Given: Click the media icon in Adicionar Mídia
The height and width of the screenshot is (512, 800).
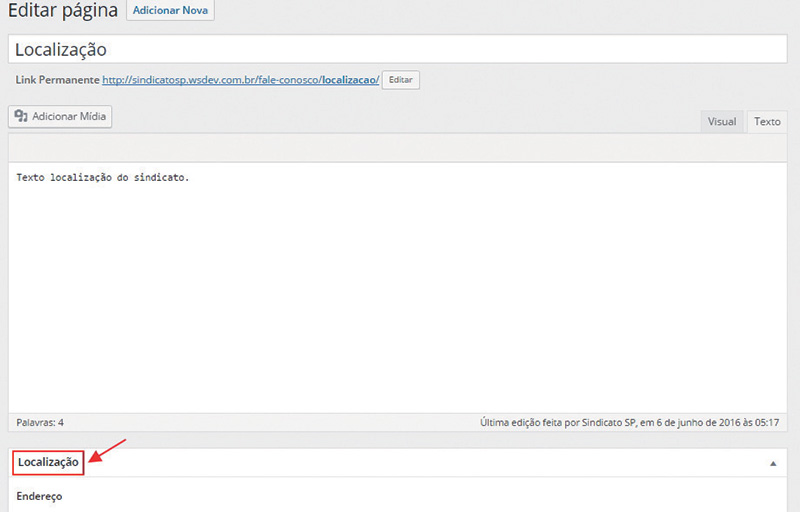Looking at the screenshot, I should pyautogui.click(x=20, y=117).
